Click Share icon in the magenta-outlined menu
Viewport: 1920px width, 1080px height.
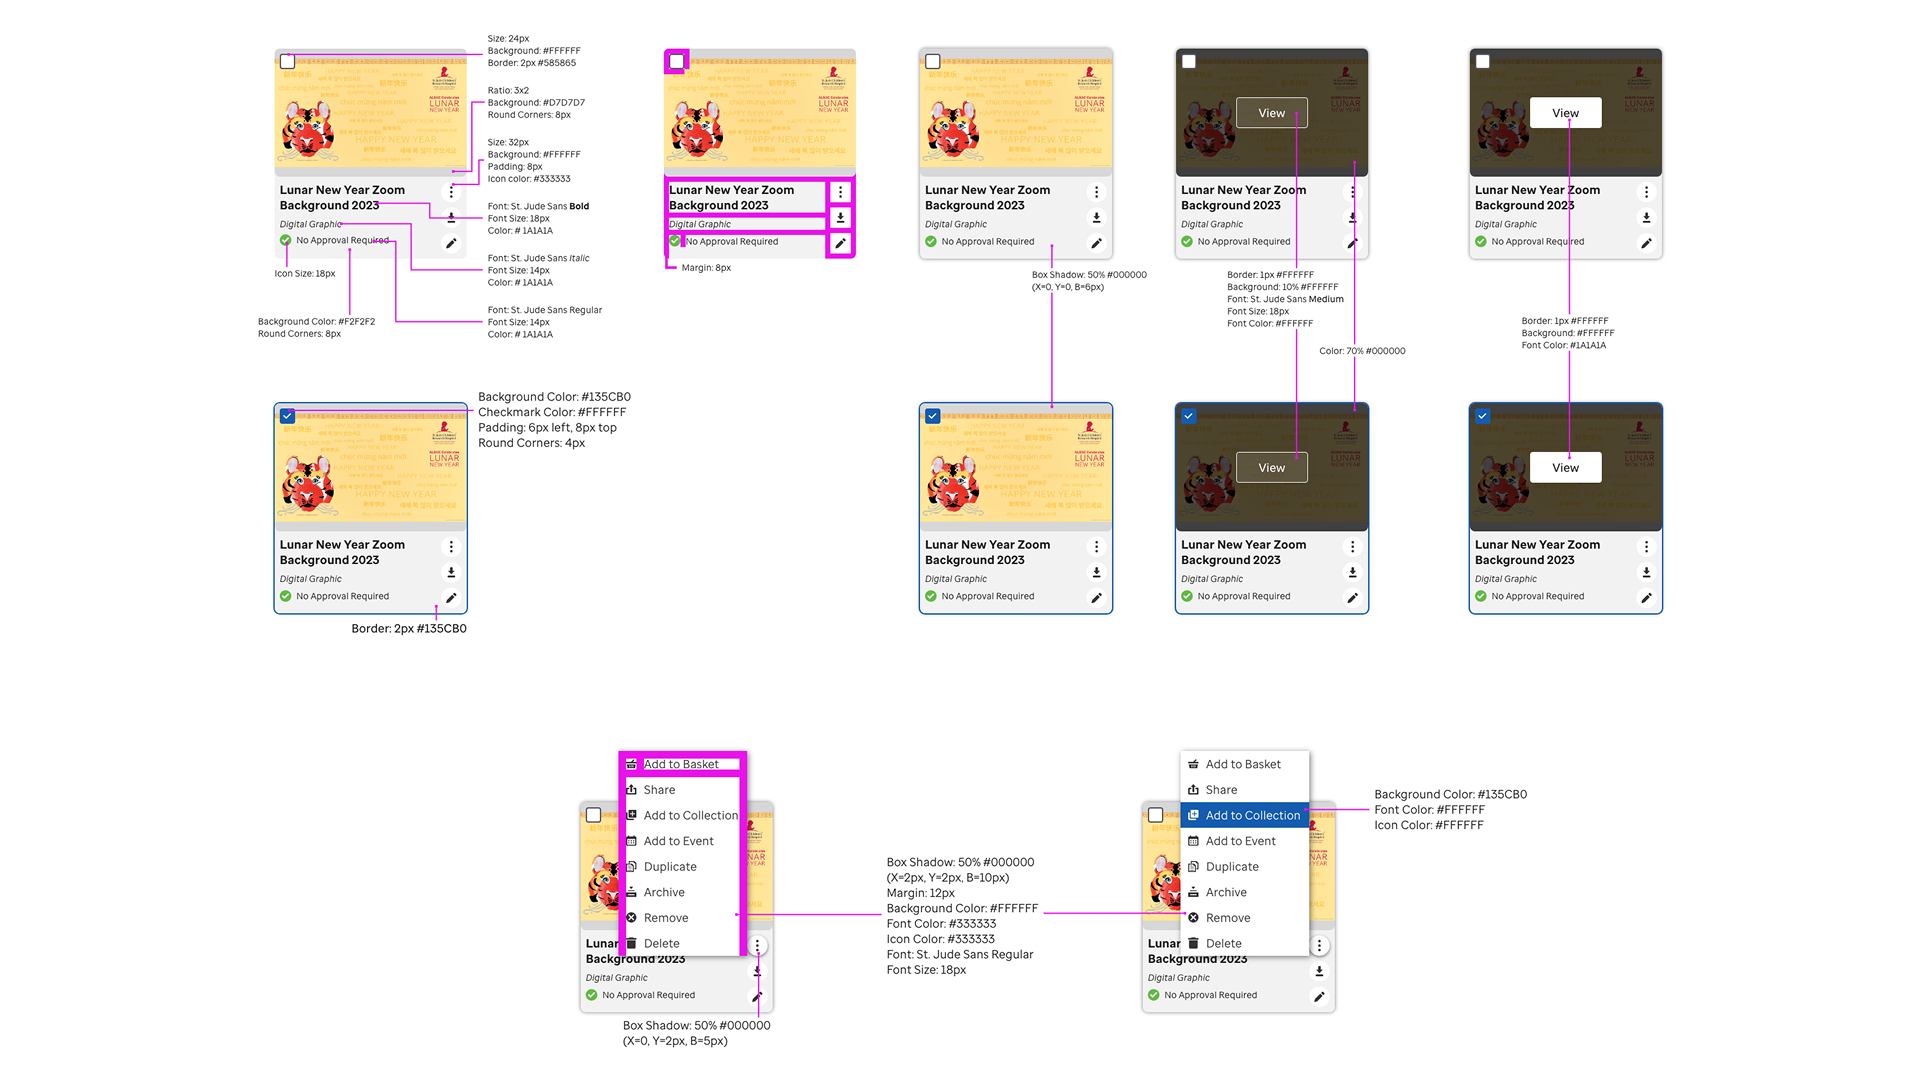pyautogui.click(x=632, y=790)
